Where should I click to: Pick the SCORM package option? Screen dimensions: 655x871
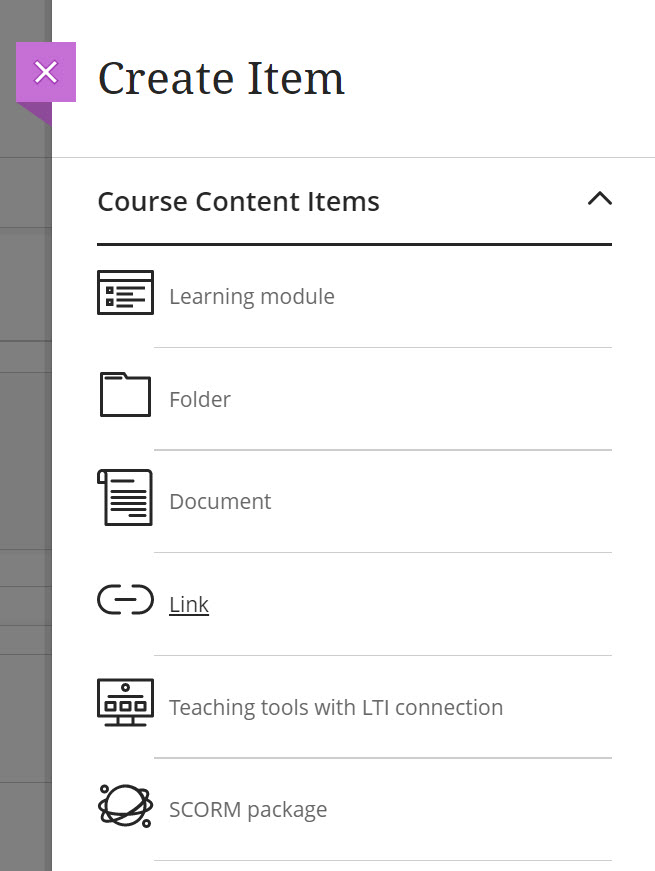[248, 810]
